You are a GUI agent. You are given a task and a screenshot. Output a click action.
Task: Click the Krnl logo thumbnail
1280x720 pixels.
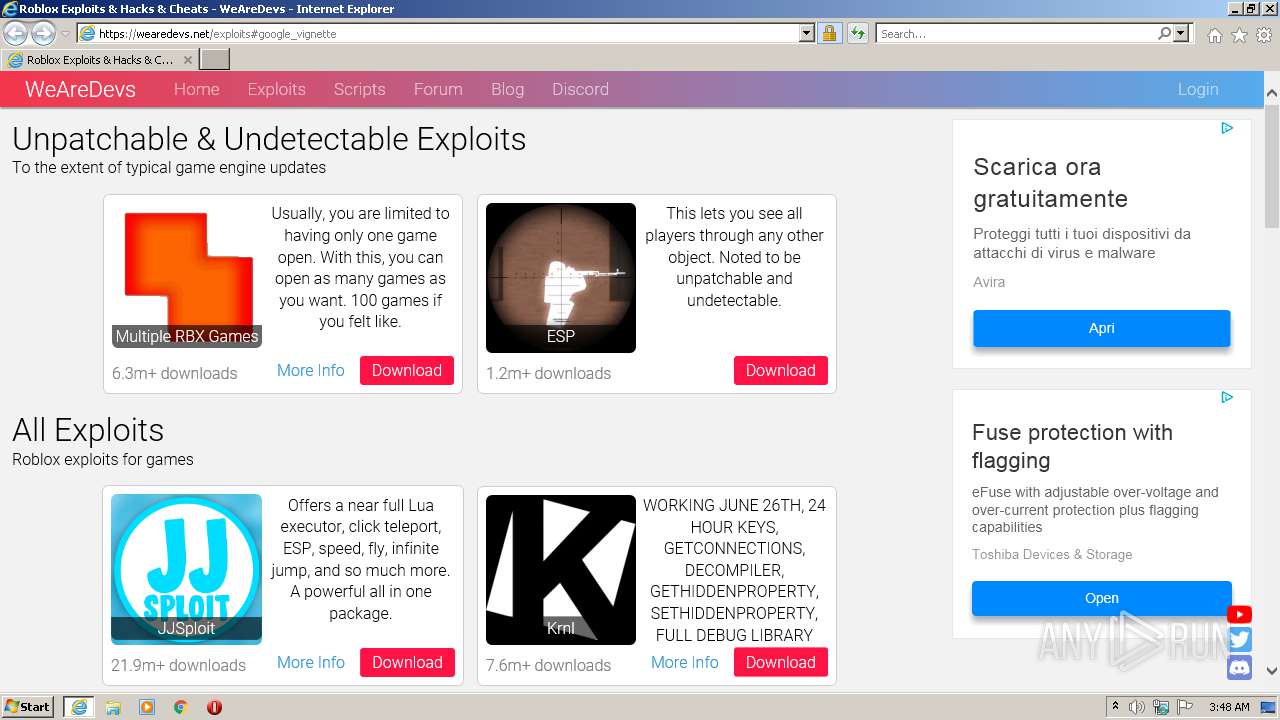coord(561,570)
